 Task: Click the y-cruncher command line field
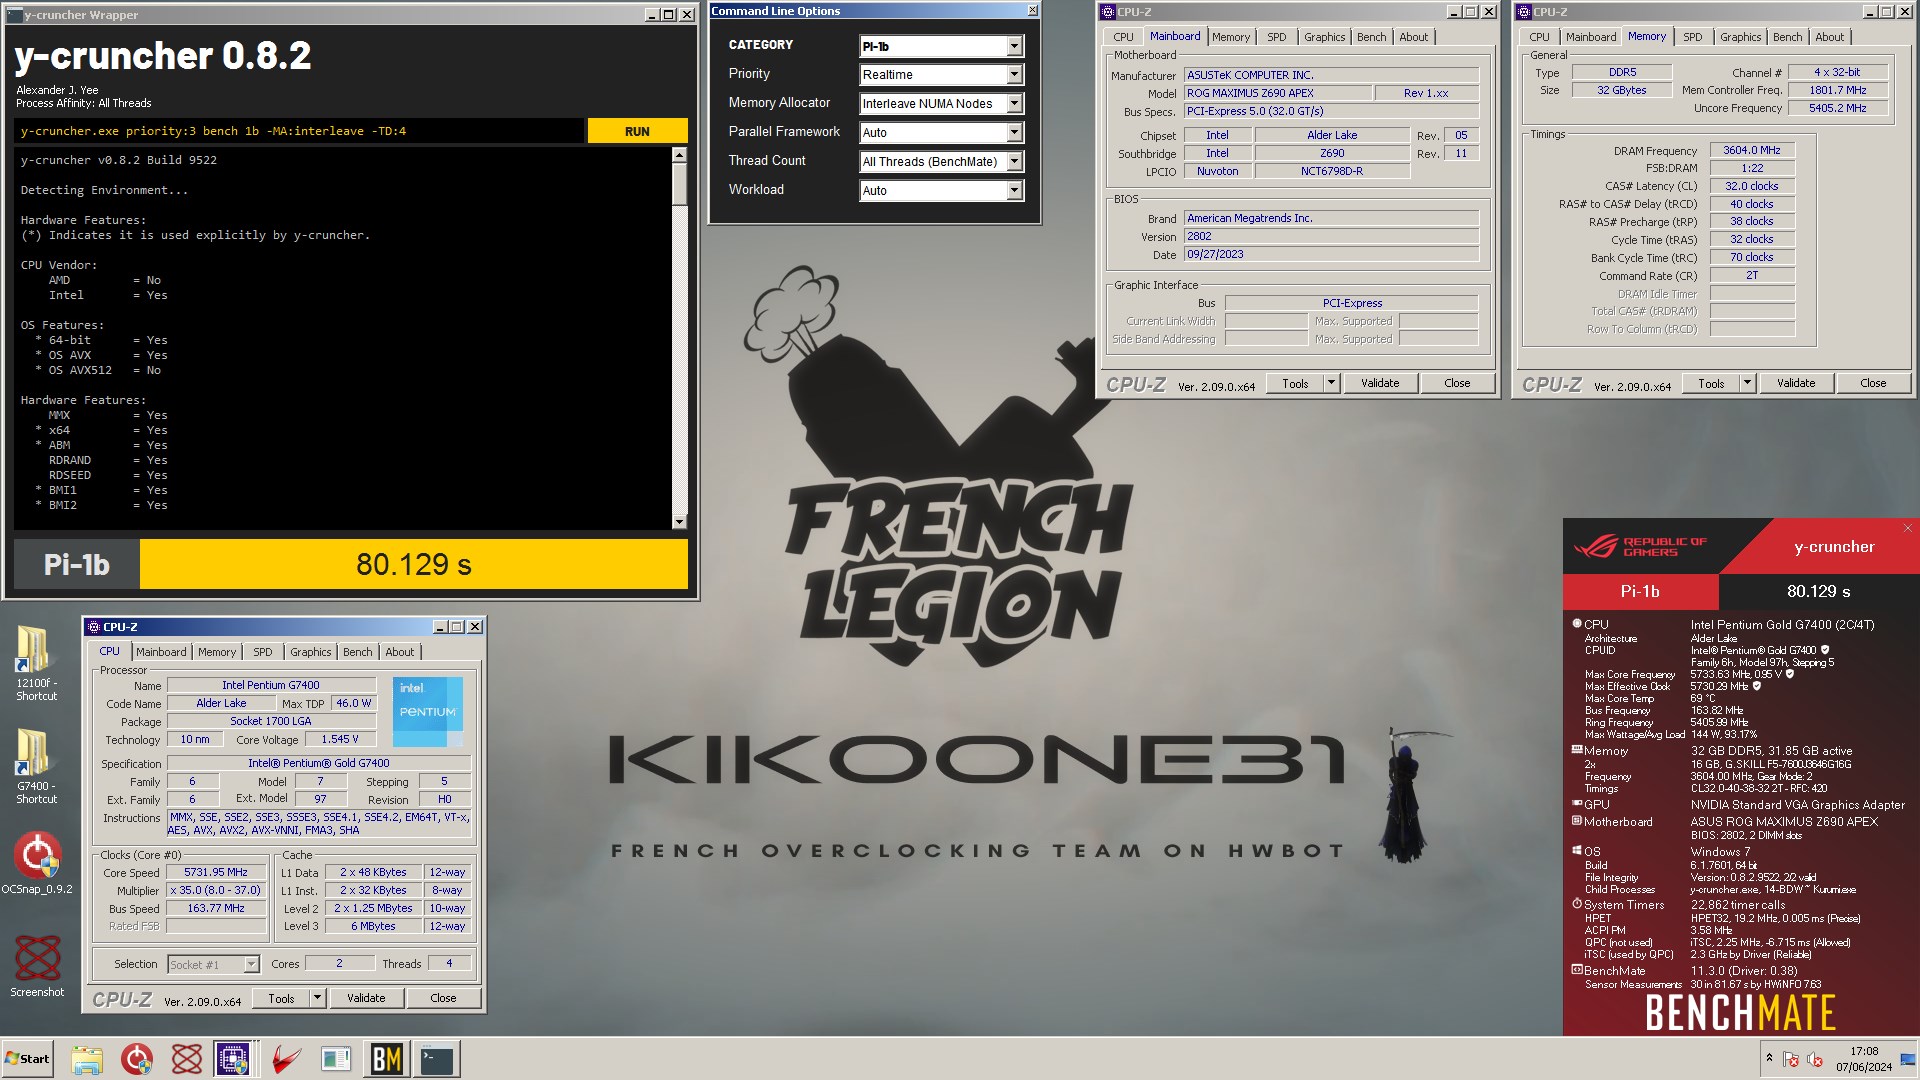tap(300, 131)
